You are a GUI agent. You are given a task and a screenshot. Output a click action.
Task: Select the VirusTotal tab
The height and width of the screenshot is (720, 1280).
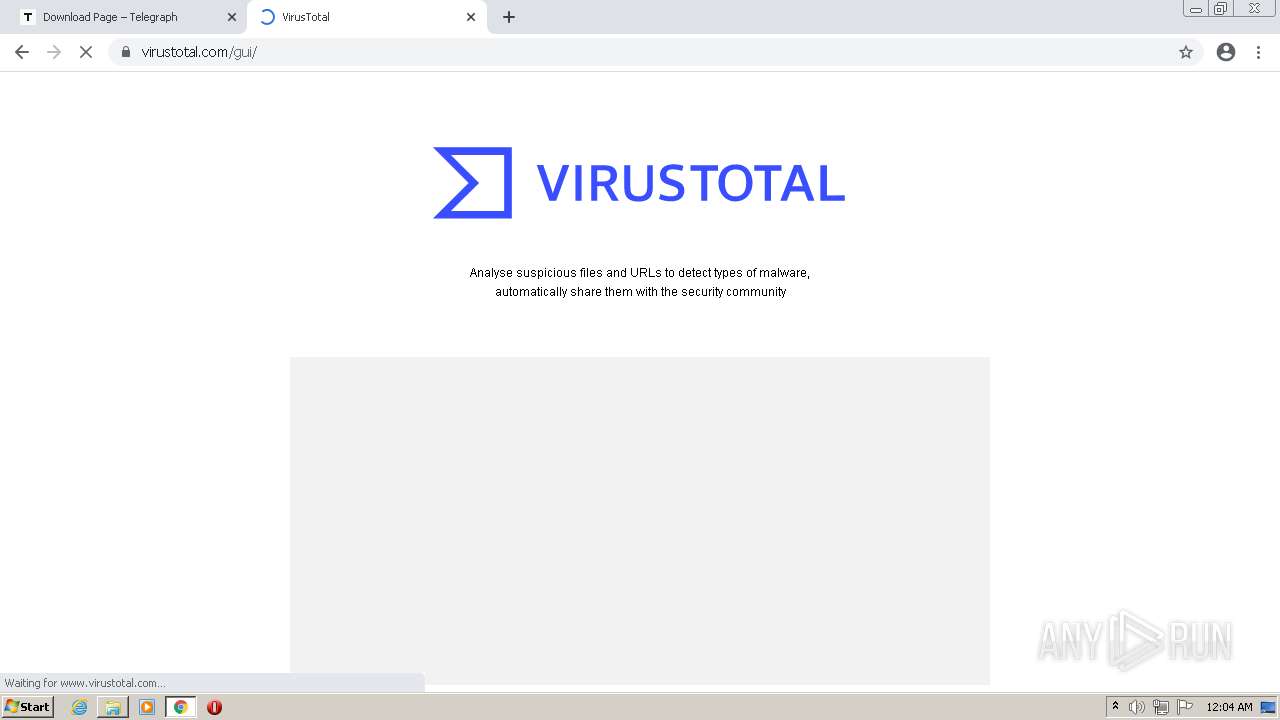(367, 17)
